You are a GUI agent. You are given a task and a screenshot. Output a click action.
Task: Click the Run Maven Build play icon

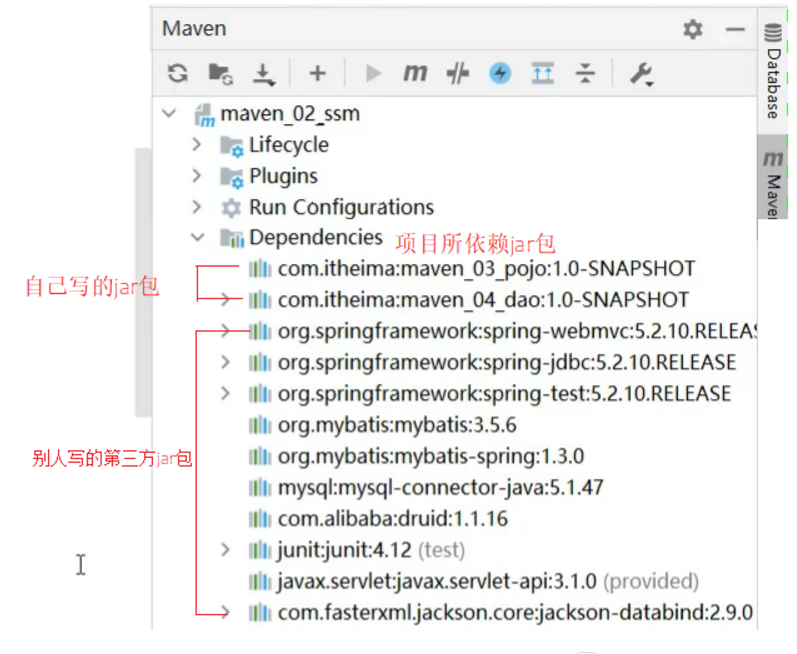(374, 73)
